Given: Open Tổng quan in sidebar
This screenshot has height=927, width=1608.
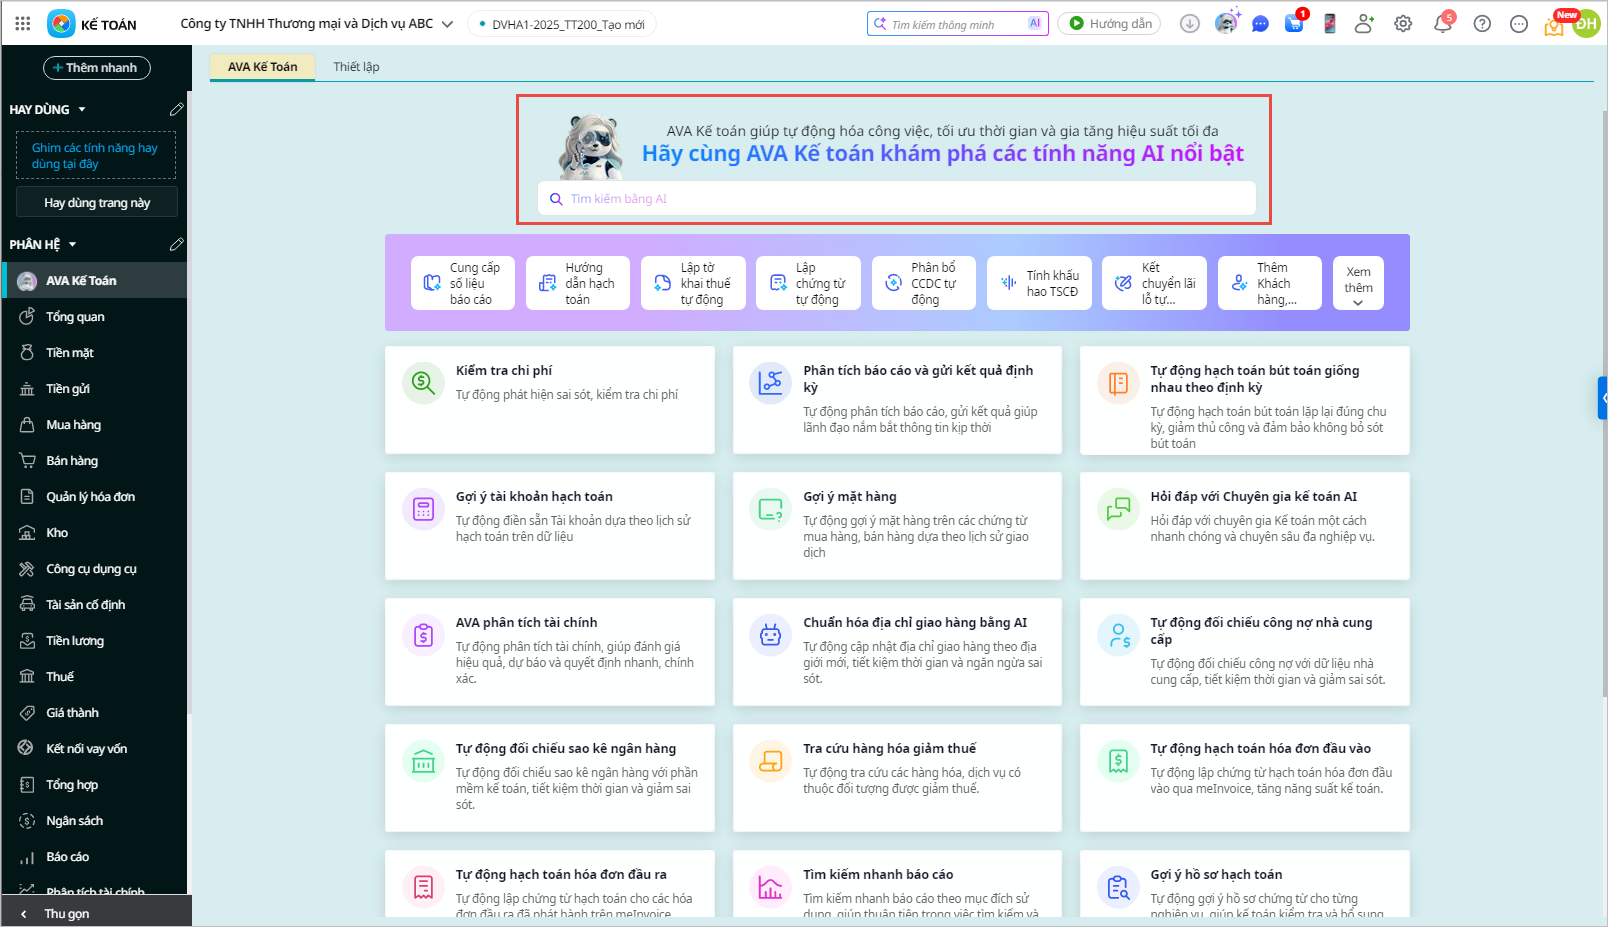Looking at the screenshot, I should [95, 317].
